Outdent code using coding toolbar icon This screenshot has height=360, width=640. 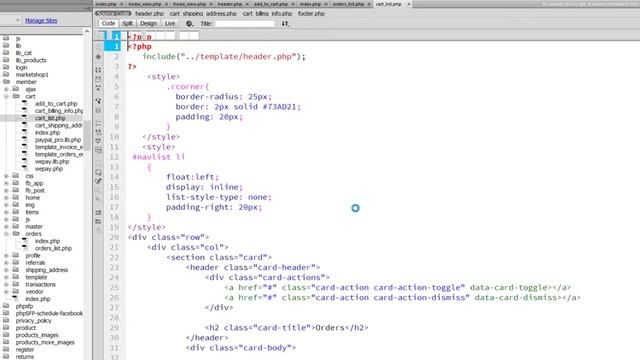click(x=98, y=222)
